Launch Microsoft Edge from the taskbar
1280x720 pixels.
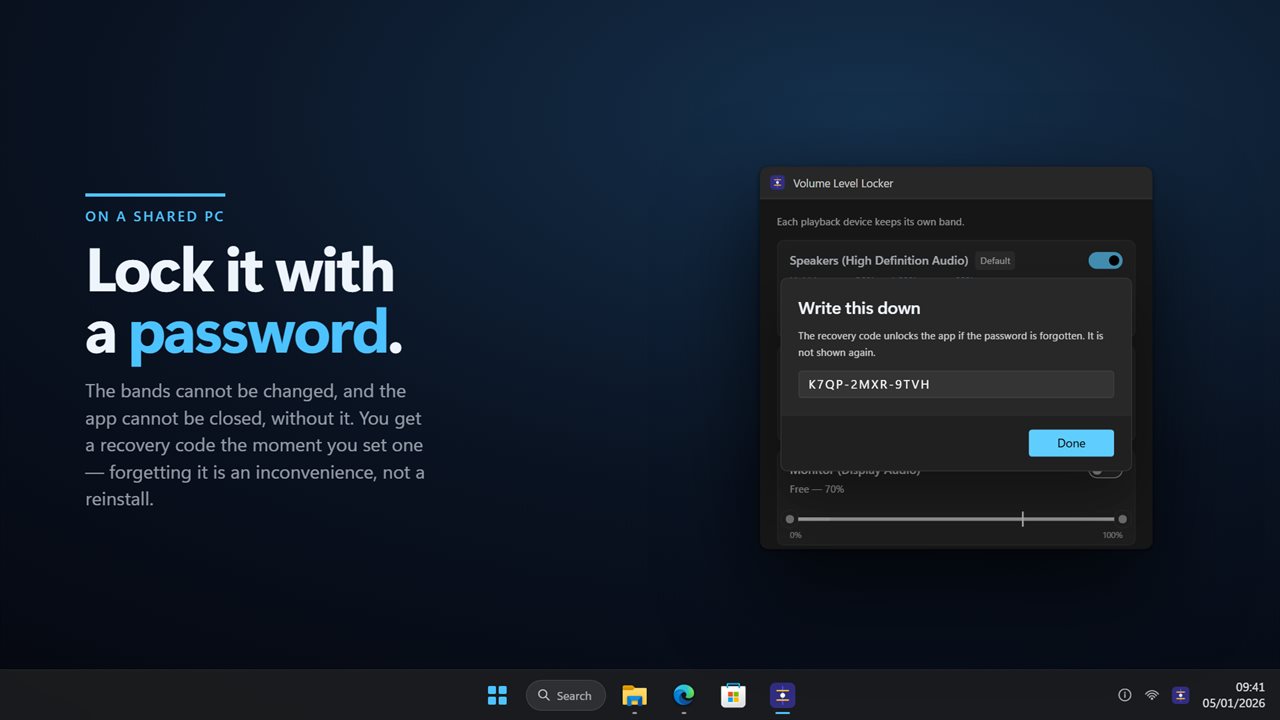tap(684, 695)
